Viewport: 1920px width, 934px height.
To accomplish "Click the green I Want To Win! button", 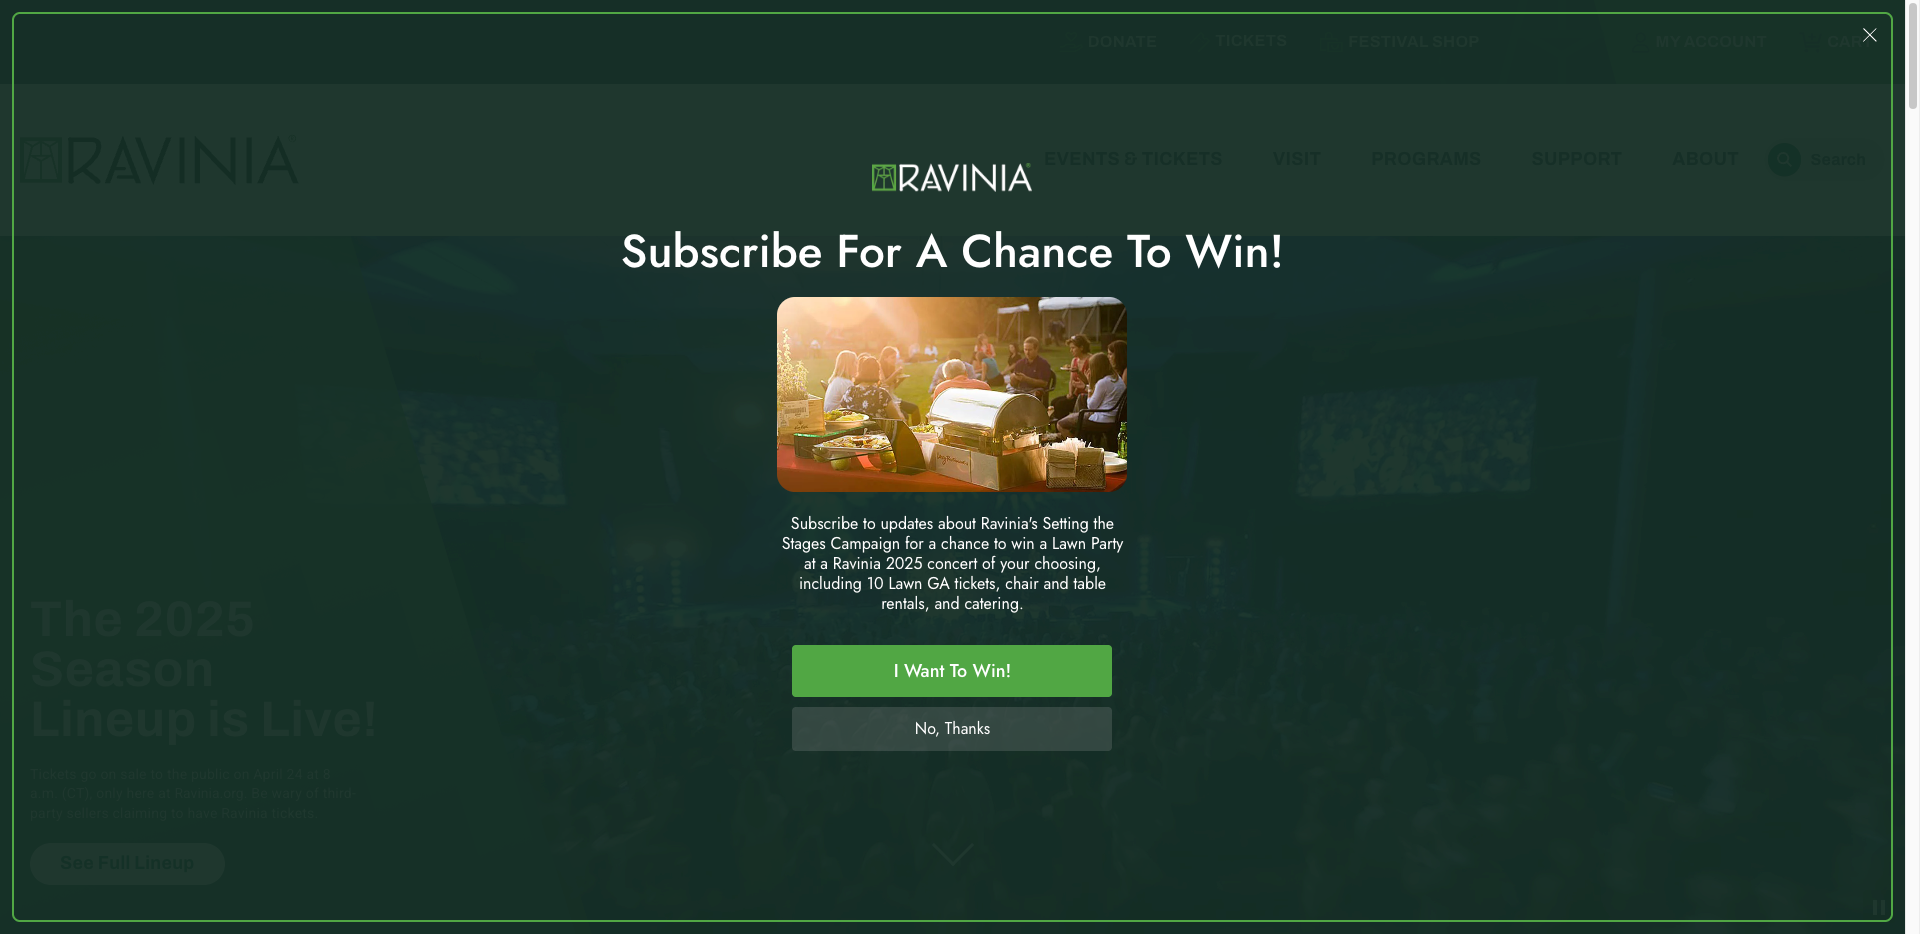I will [951, 671].
